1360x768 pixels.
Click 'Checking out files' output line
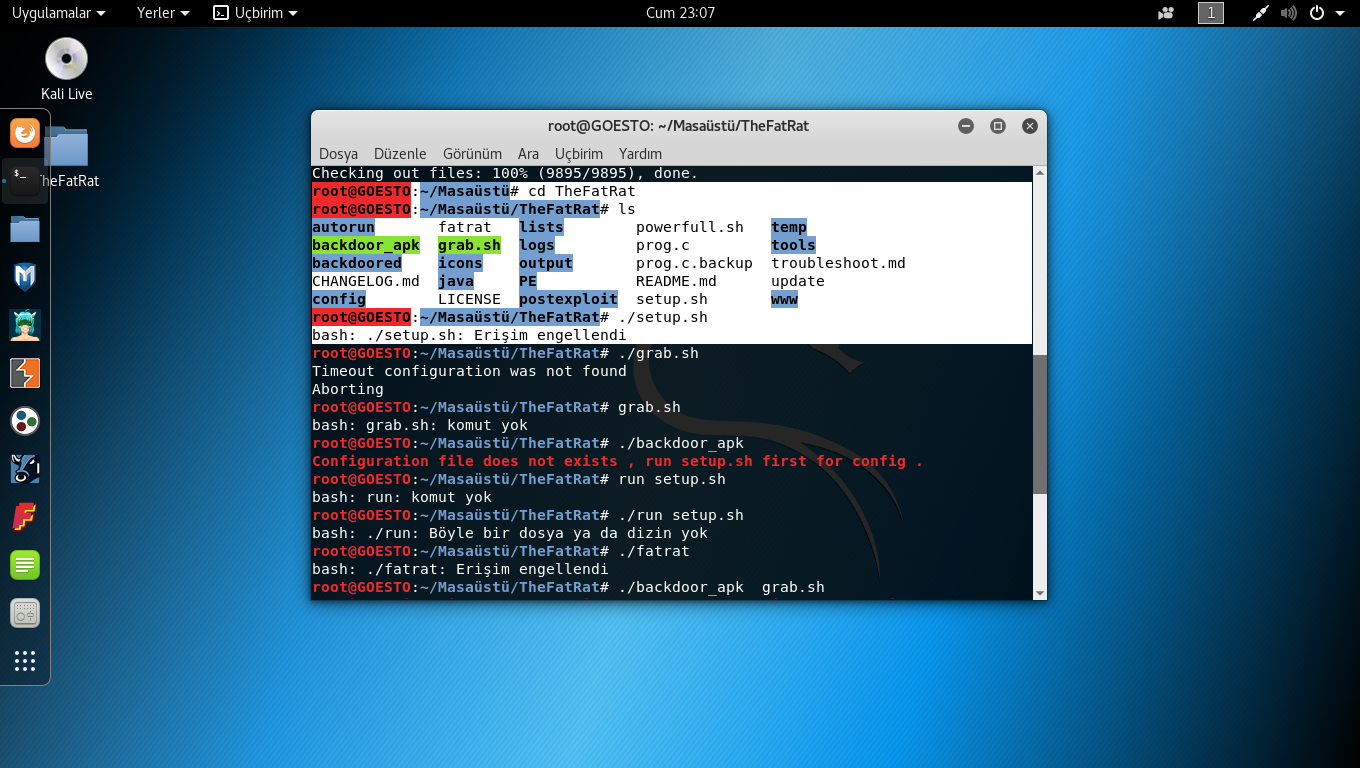pos(505,173)
